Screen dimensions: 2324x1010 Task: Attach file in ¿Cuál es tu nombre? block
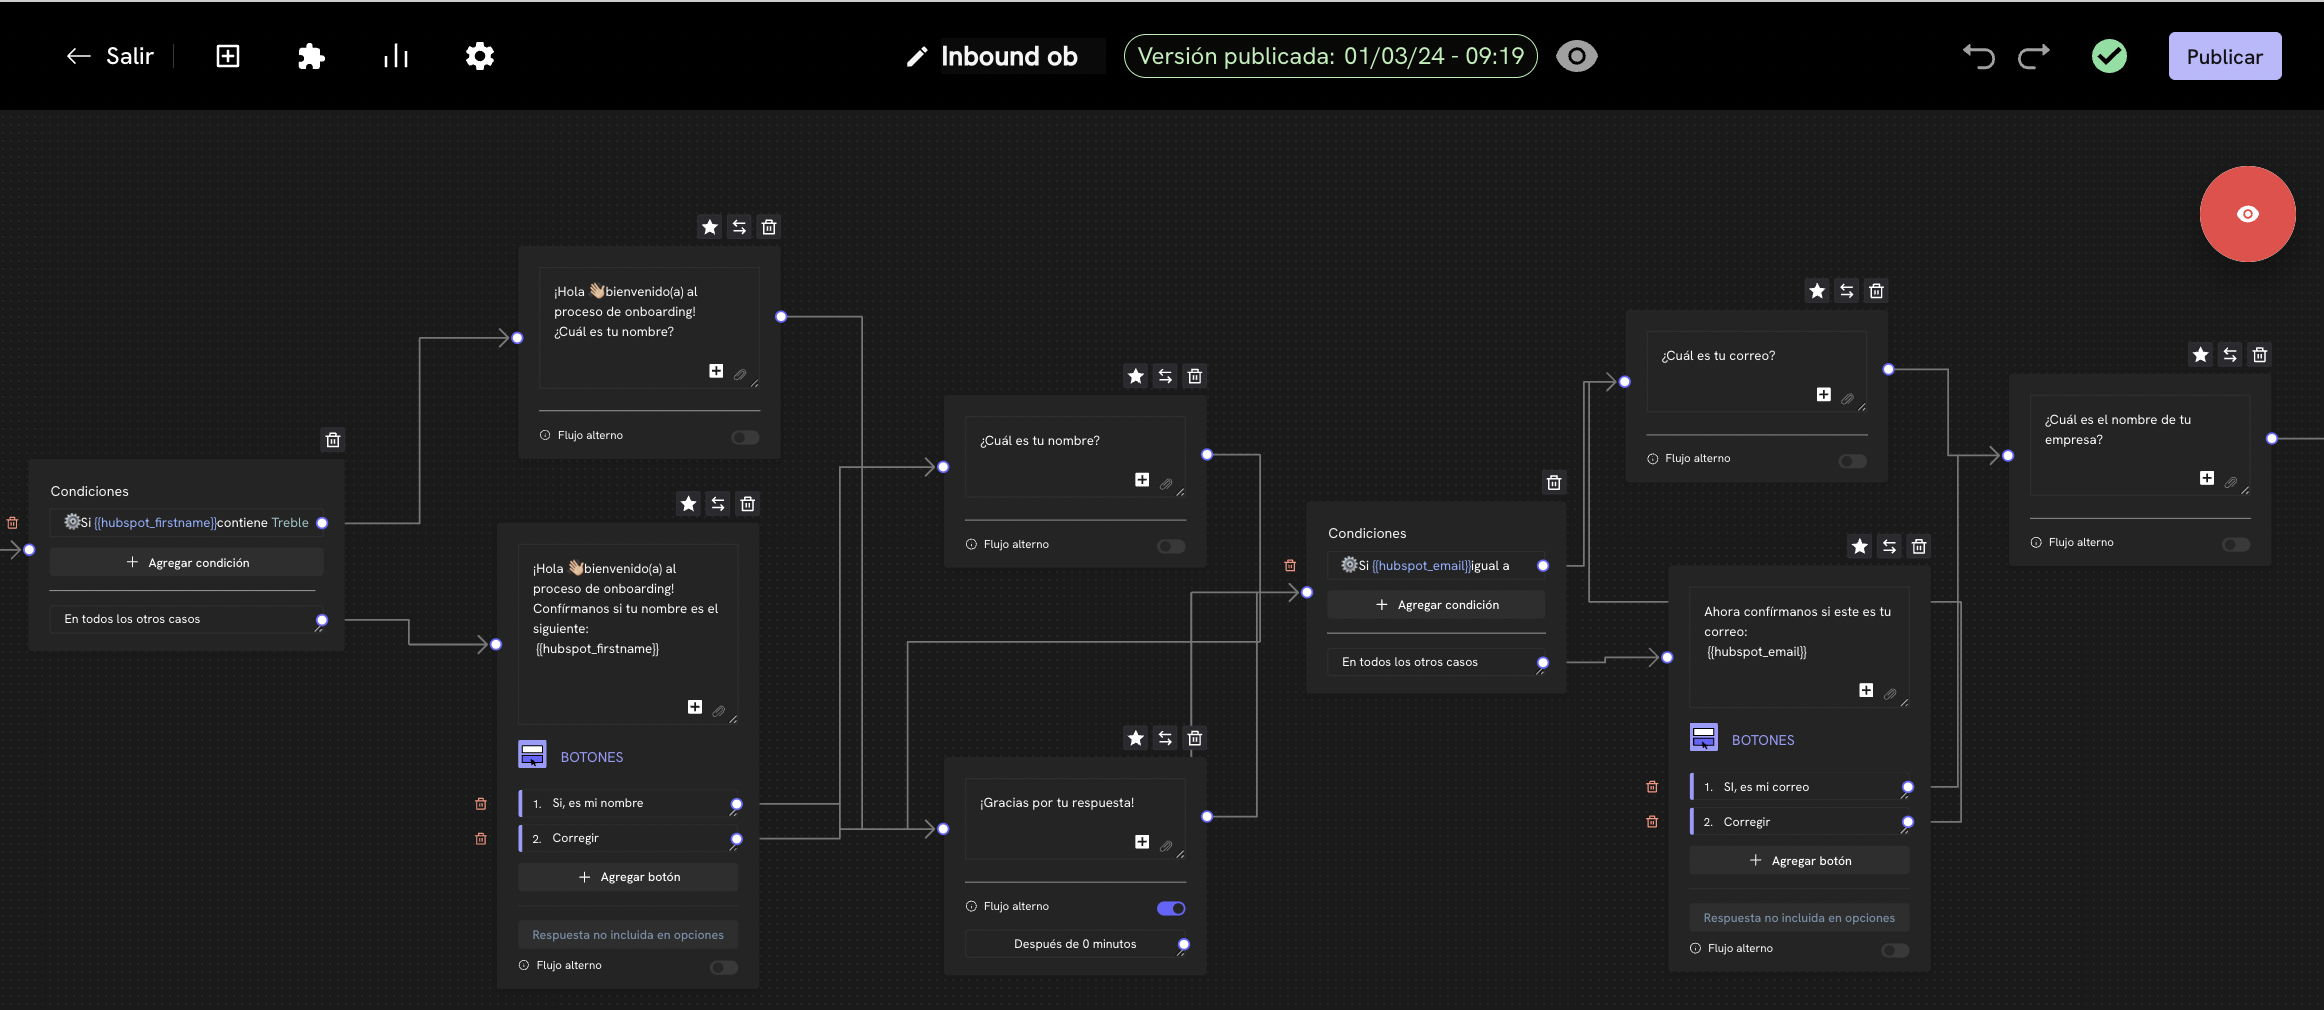click(1166, 484)
